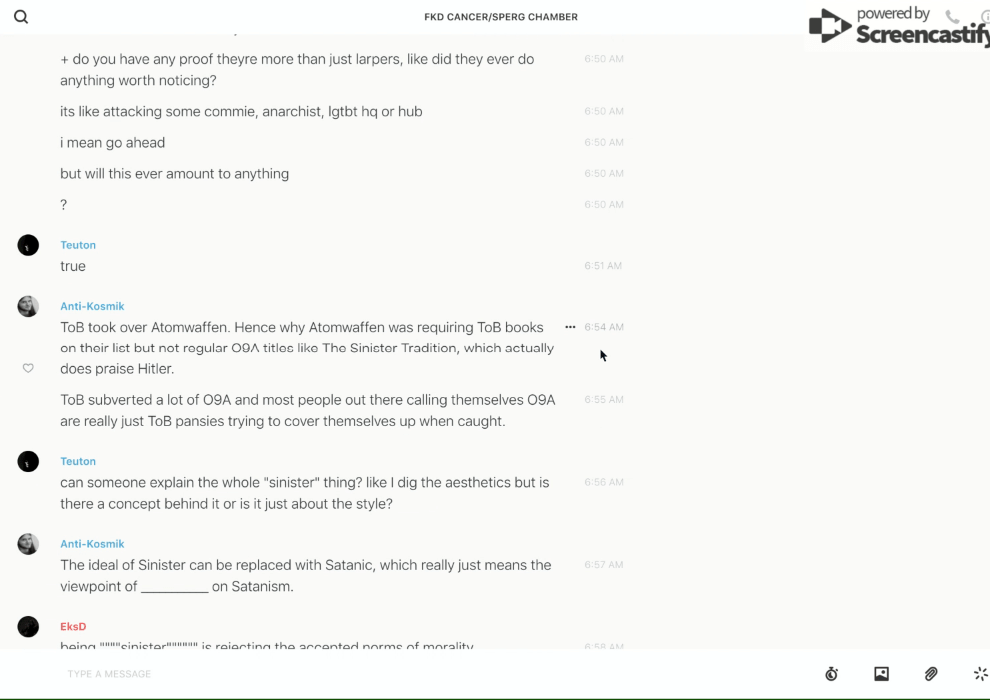This screenshot has width=990, height=700.
Task: Click the 6:51 AM message timestamp
Action: pyautogui.click(x=603, y=266)
